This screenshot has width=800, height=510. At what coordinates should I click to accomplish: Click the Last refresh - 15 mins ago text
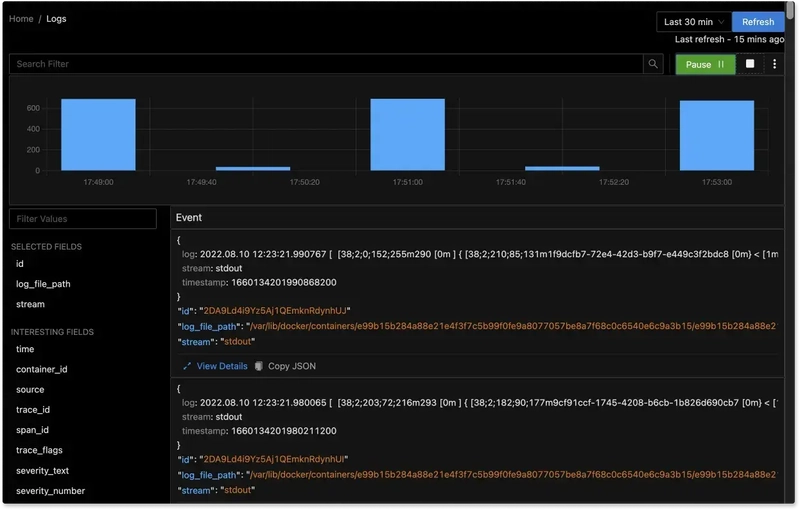pyautogui.click(x=729, y=39)
